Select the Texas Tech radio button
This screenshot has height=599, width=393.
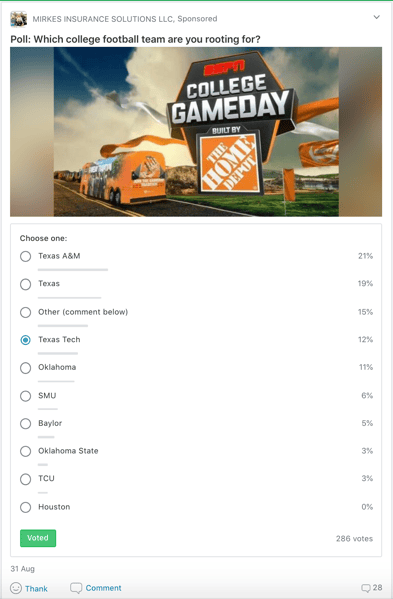(x=26, y=340)
